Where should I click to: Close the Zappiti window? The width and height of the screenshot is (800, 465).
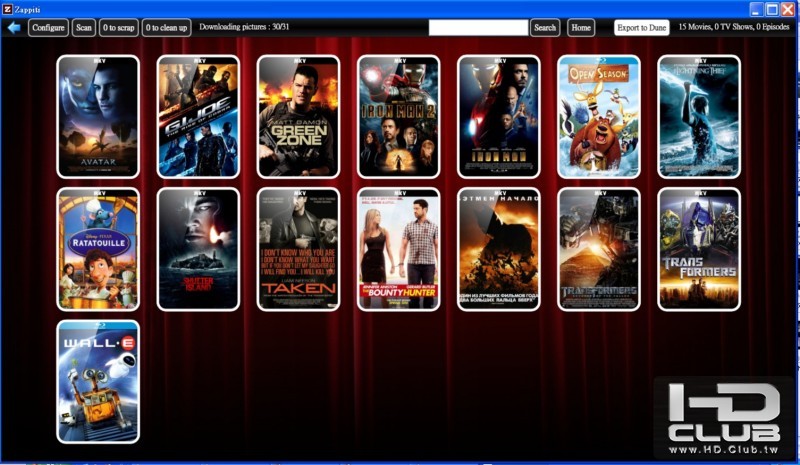pos(788,9)
